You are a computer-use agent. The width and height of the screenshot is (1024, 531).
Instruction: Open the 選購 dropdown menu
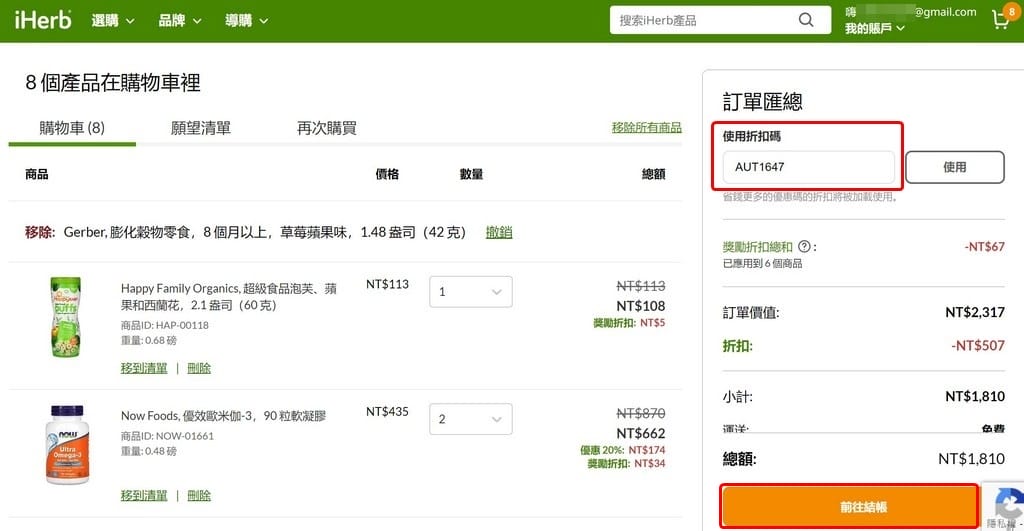tap(113, 21)
